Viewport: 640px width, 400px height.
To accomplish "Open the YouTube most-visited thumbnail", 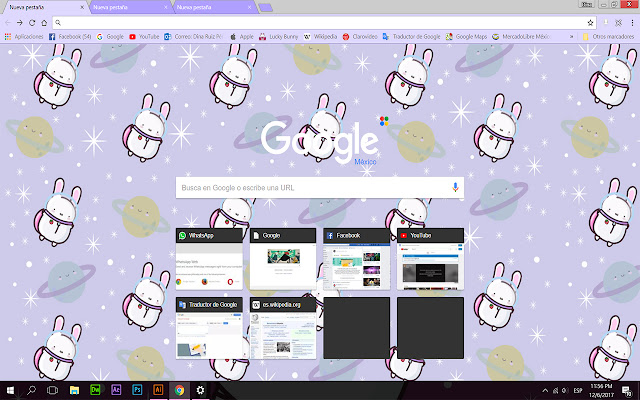I will (430, 259).
